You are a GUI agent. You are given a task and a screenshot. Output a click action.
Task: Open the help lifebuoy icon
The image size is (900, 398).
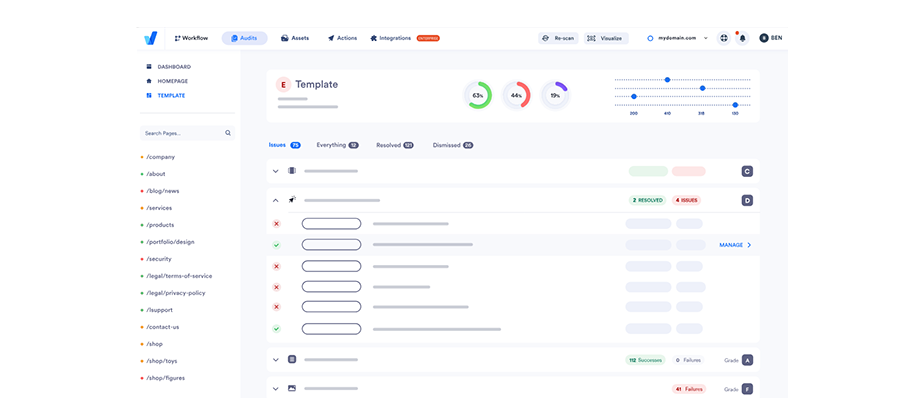click(723, 38)
